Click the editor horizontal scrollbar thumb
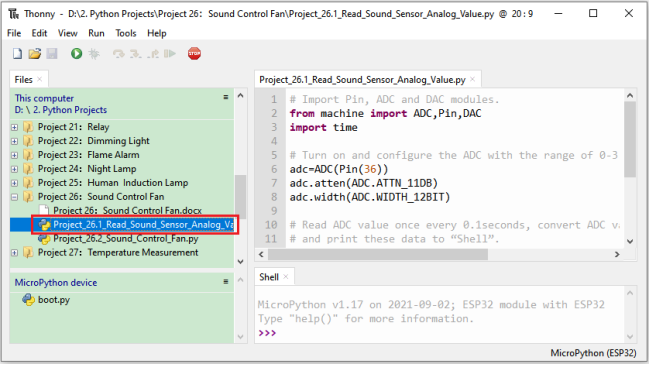Viewport: 650px width, 365px height. pos(378,254)
